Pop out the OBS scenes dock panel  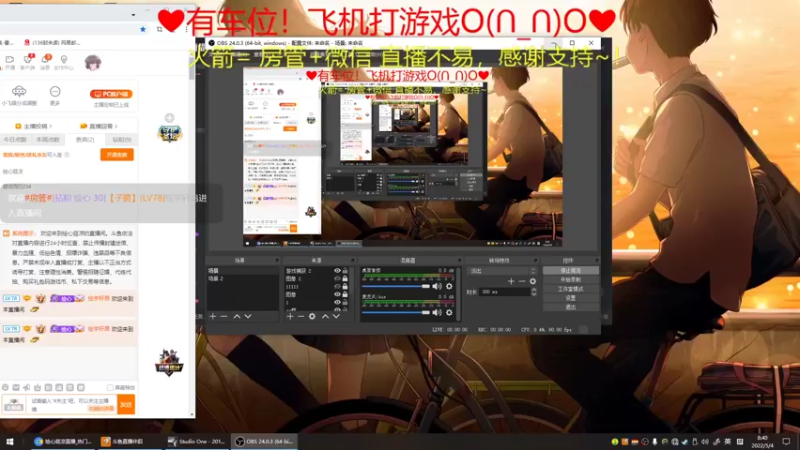point(277,260)
